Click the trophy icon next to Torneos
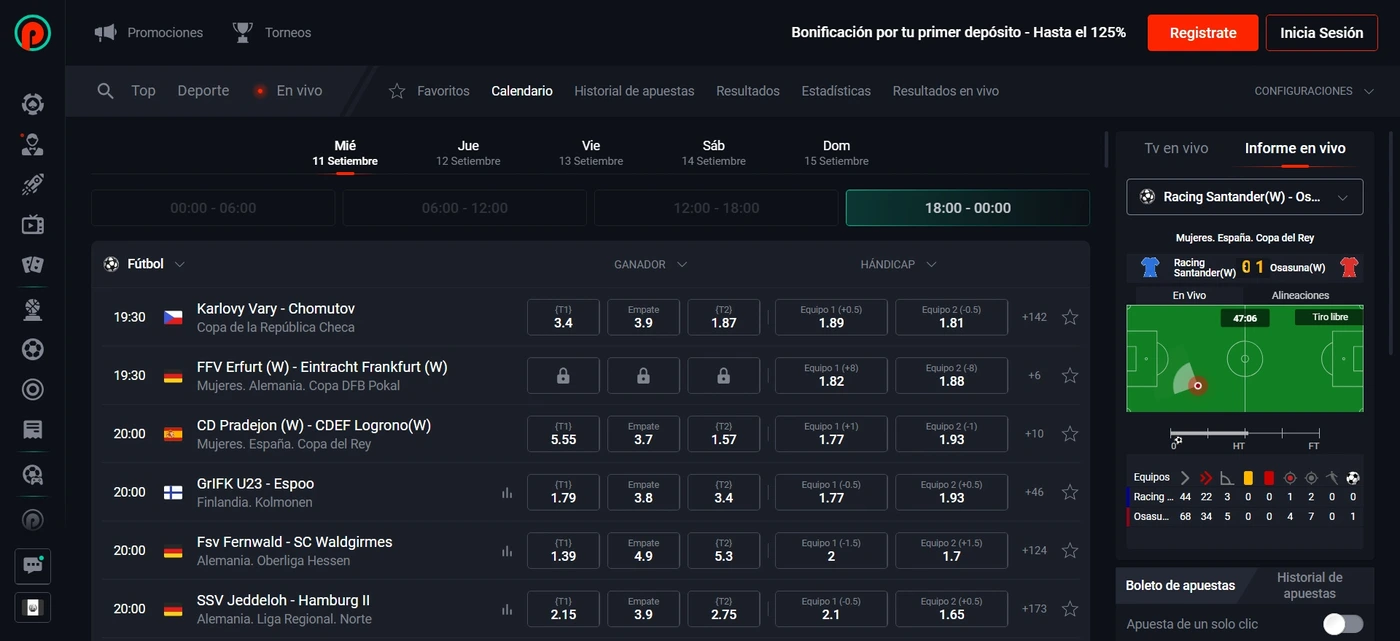The height and width of the screenshot is (641, 1400). 242,33
